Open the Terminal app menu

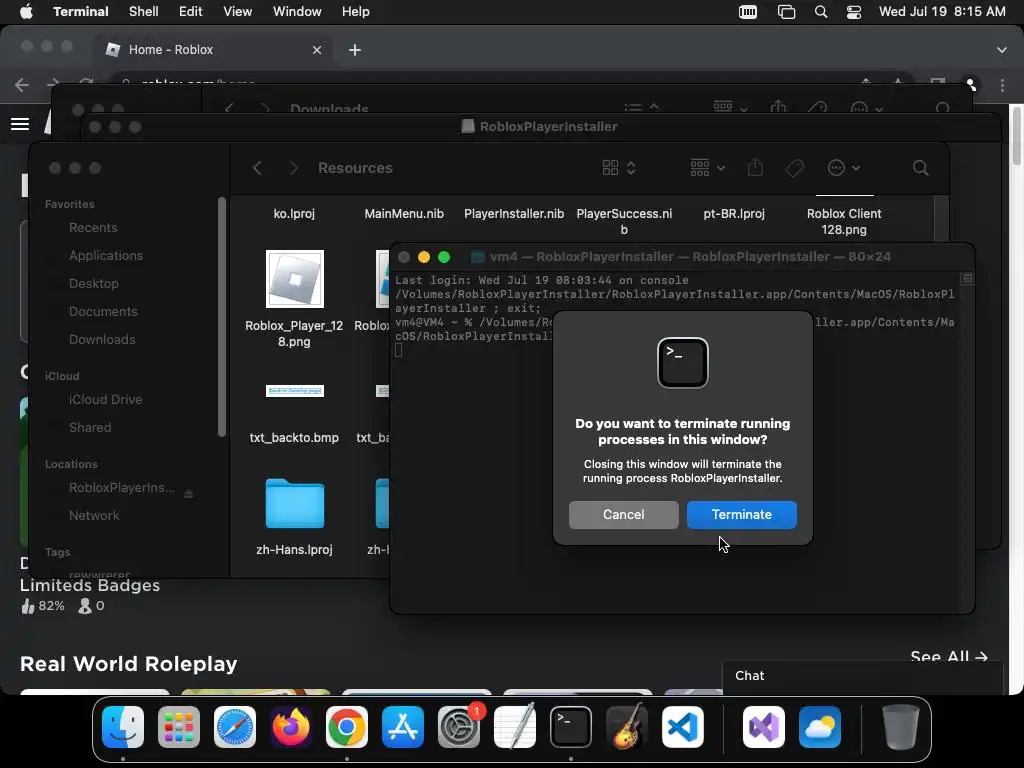pos(81,12)
